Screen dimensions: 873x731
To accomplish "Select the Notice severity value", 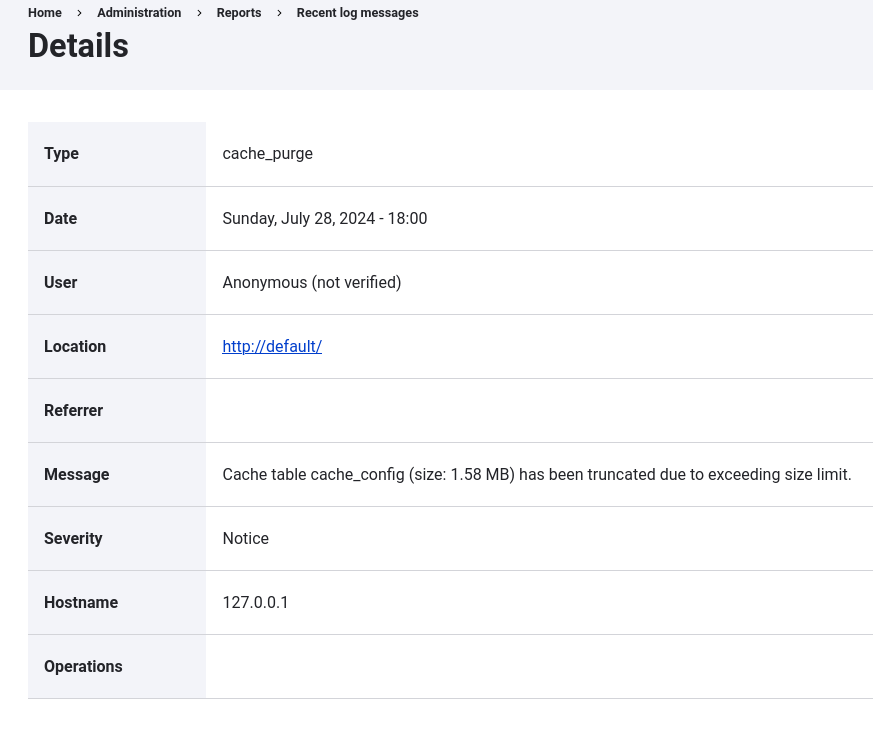I will pyautogui.click(x=245, y=538).
